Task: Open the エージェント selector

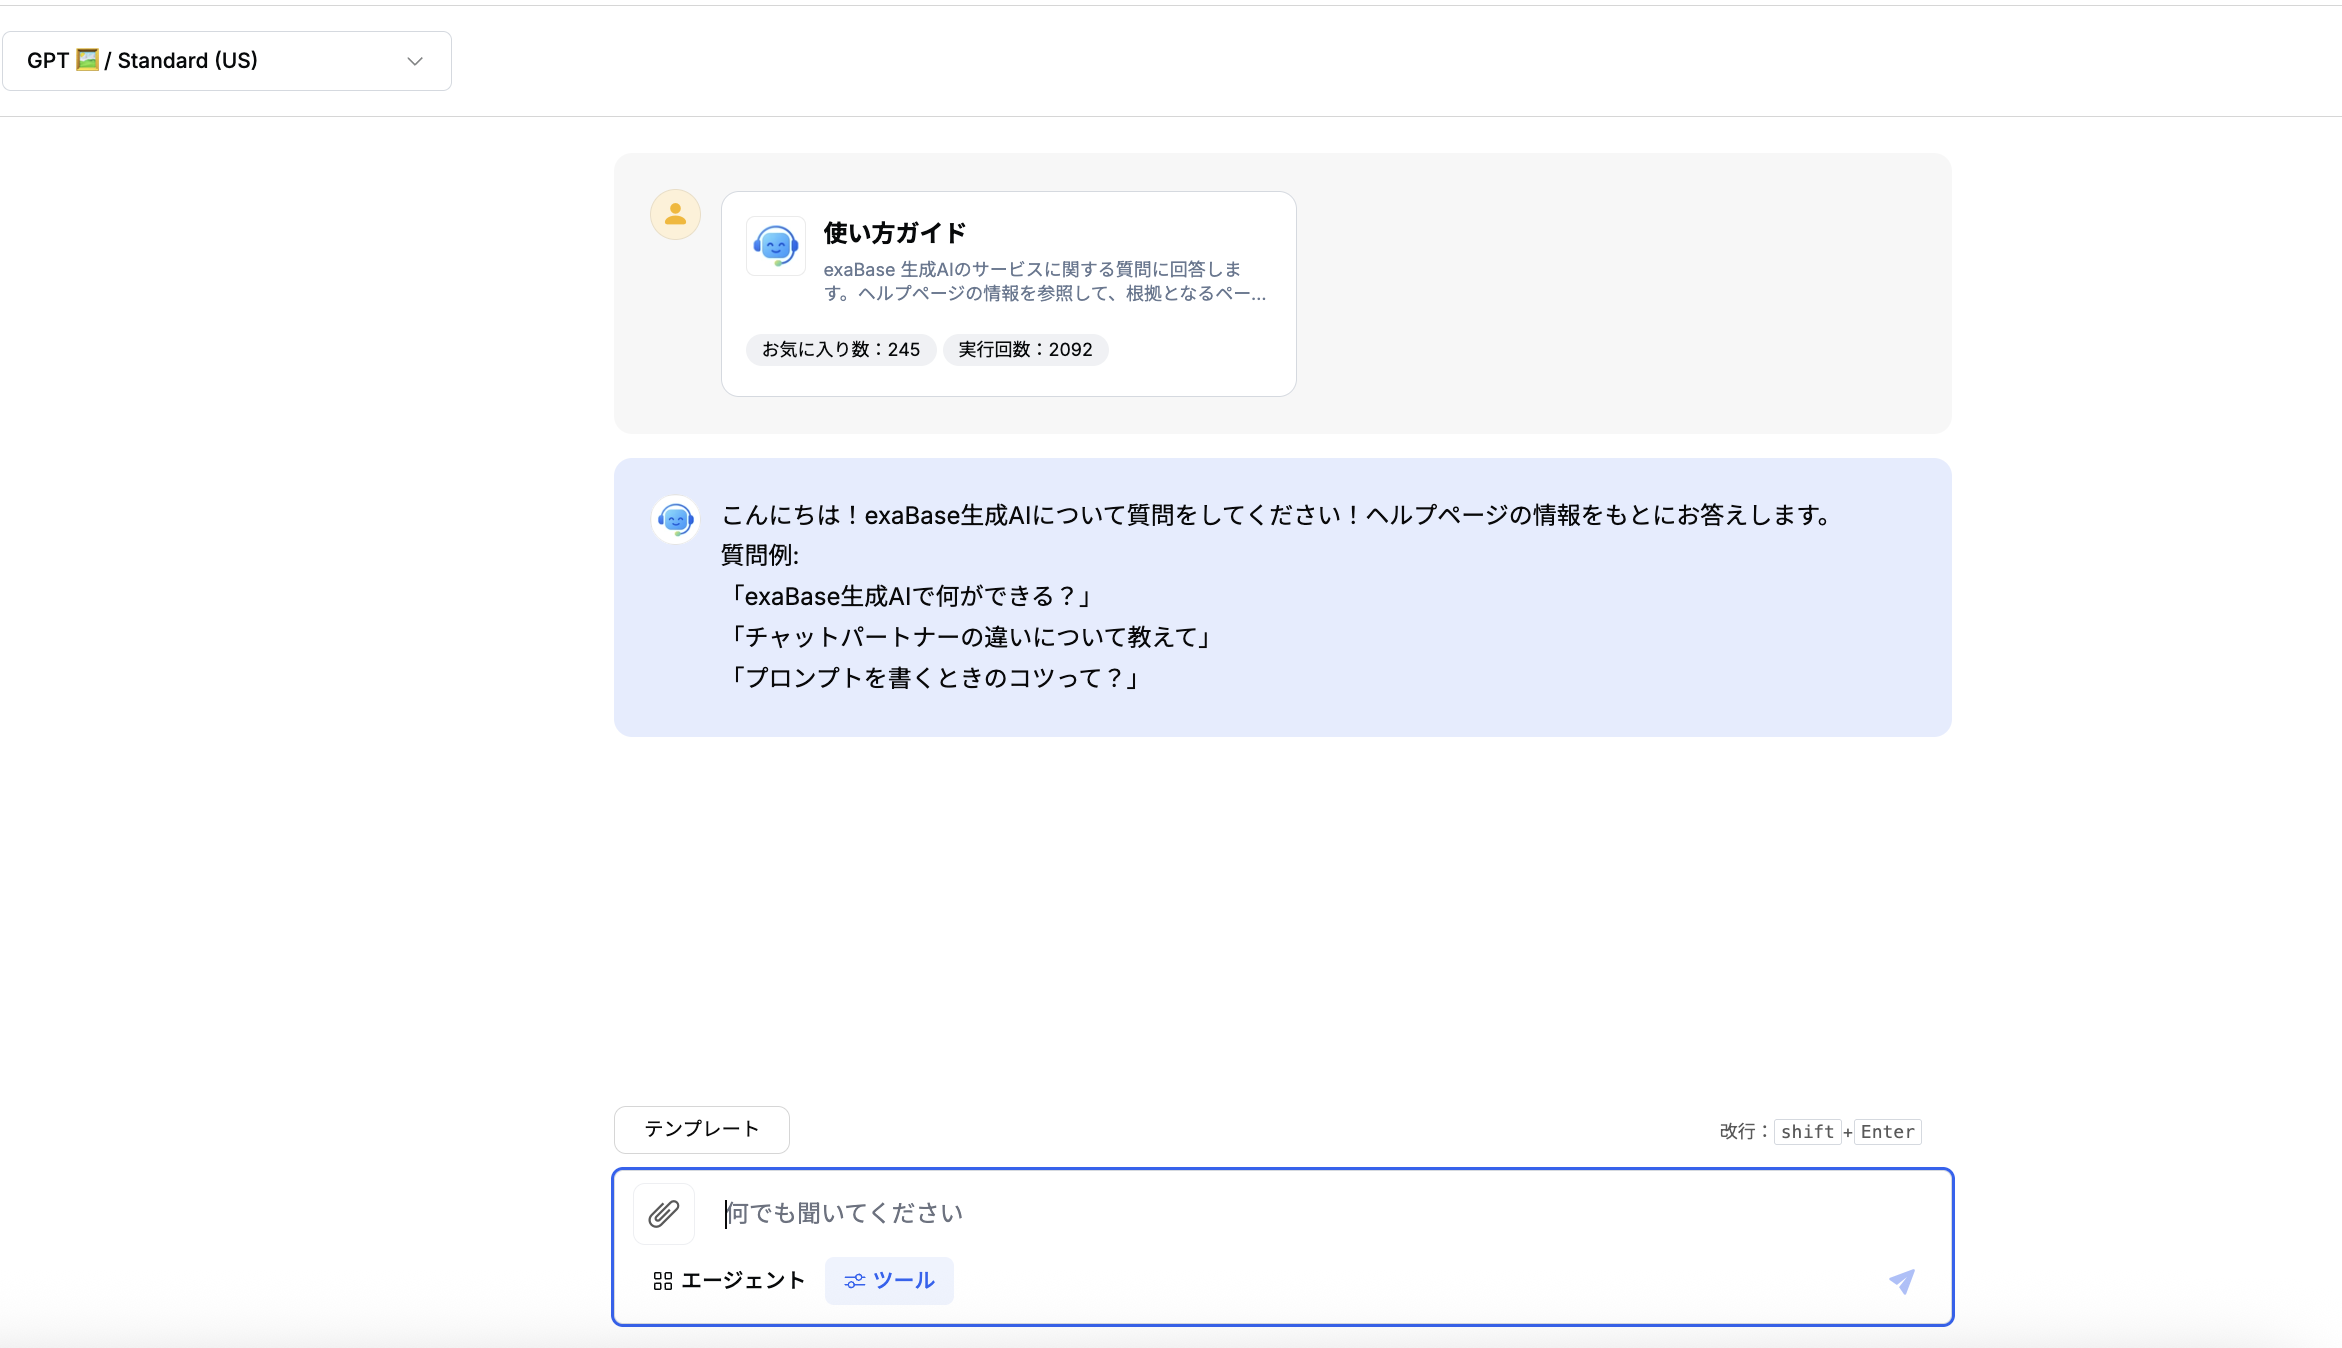Action: click(x=729, y=1281)
